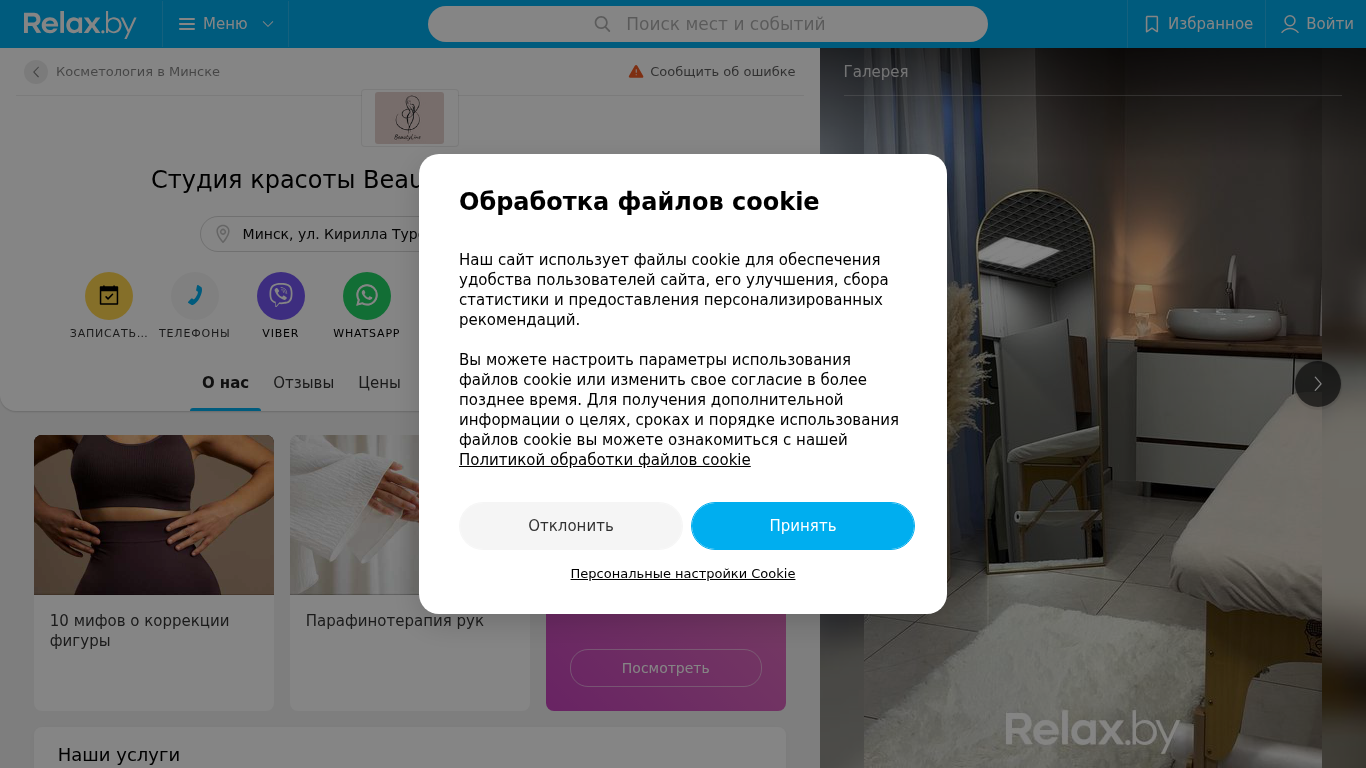Expand the Меню dropdown
The width and height of the screenshot is (1366, 768).
(226, 24)
